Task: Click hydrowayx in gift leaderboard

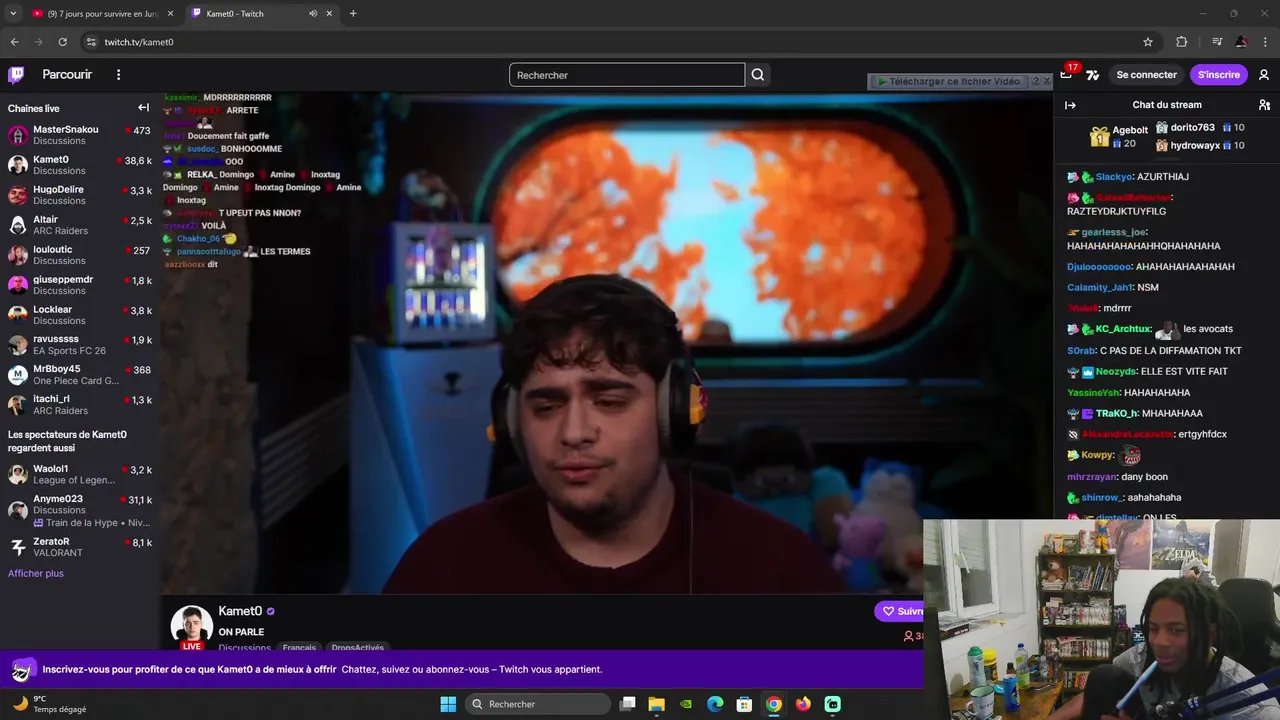Action: coord(1200,146)
